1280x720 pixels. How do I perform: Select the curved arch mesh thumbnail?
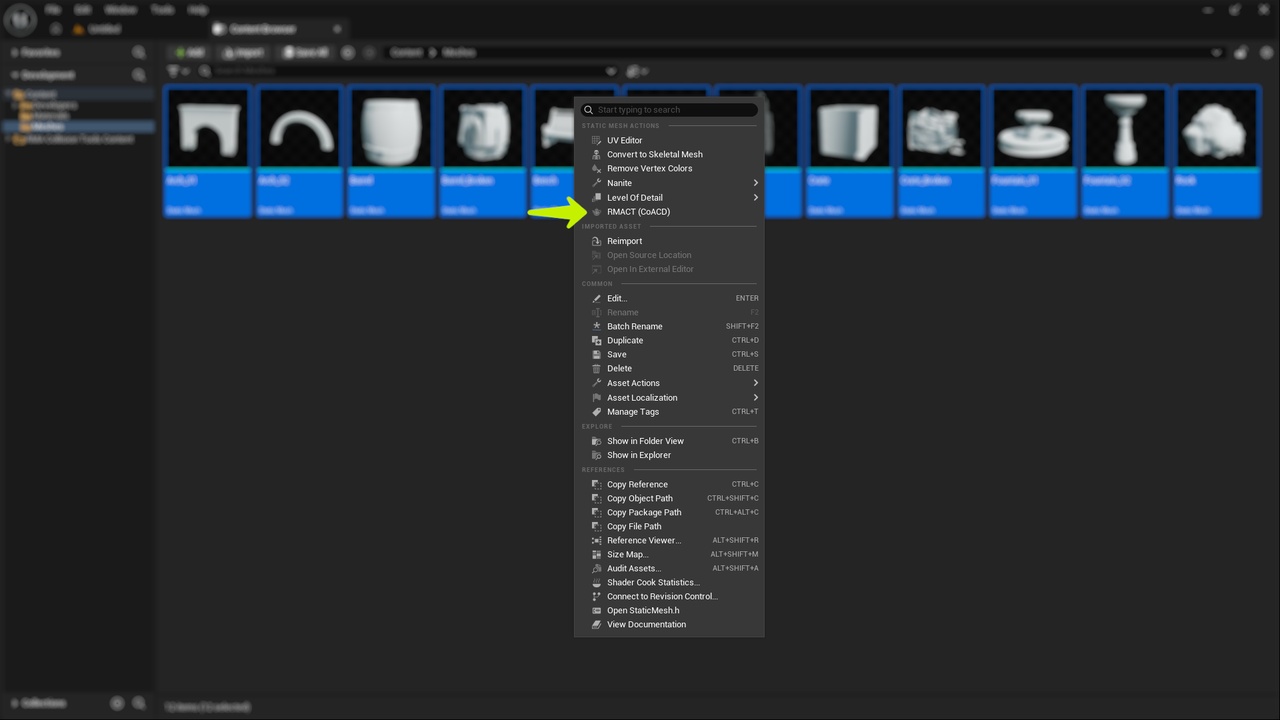[300, 128]
